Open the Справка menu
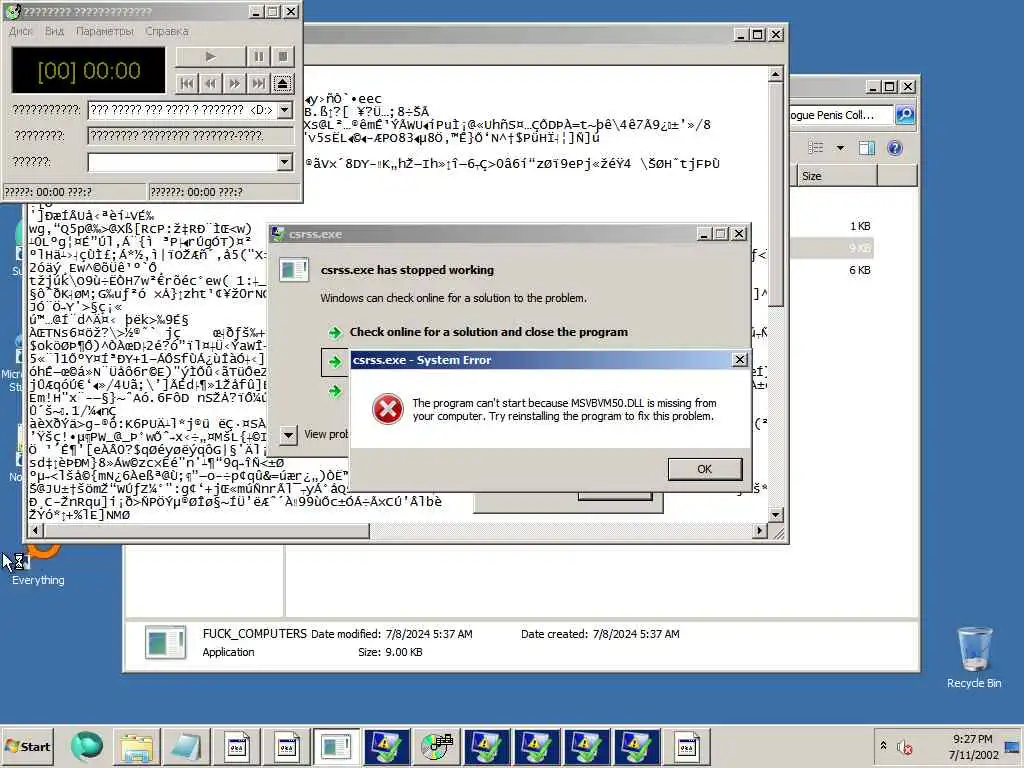This screenshot has height=768, width=1024. pyautogui.click(x=167, y=31)
